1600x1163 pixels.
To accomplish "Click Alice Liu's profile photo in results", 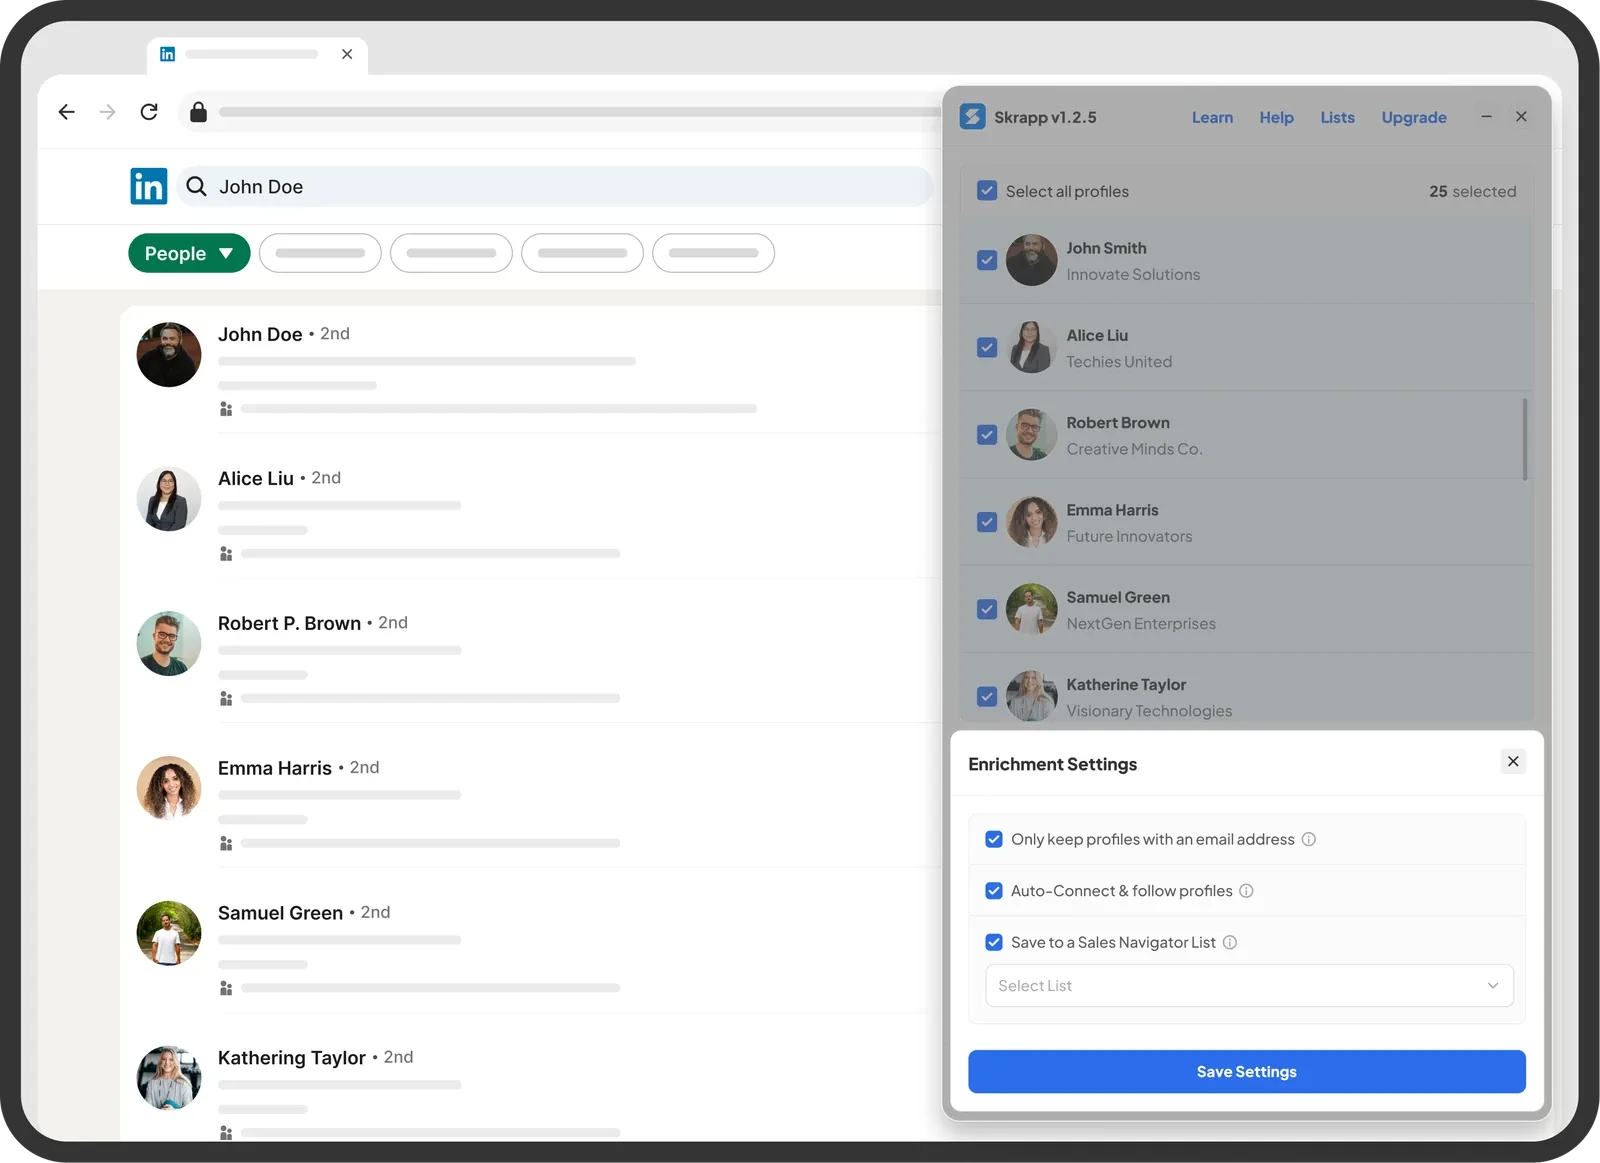I will click(169, 499).
